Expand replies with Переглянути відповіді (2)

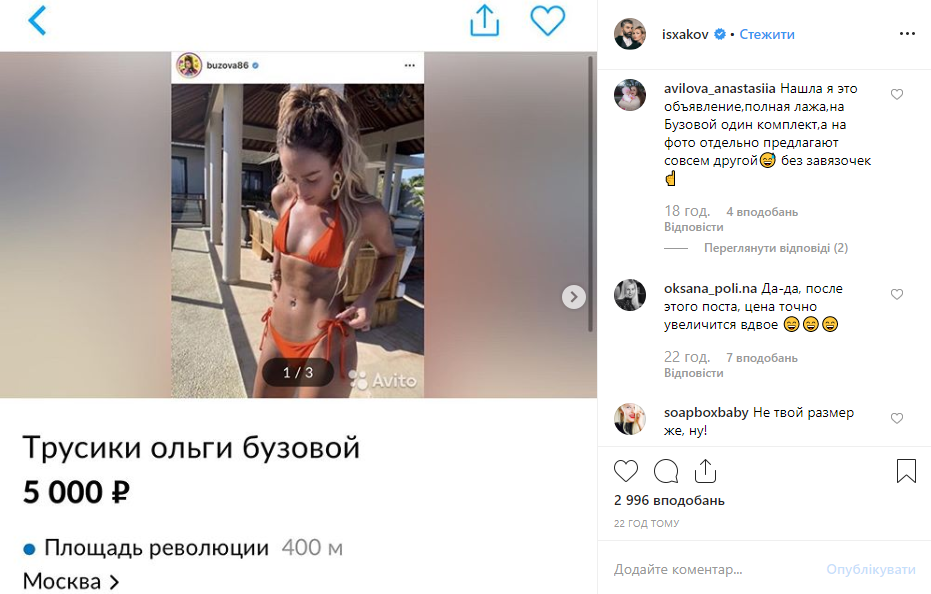(775, 248)
